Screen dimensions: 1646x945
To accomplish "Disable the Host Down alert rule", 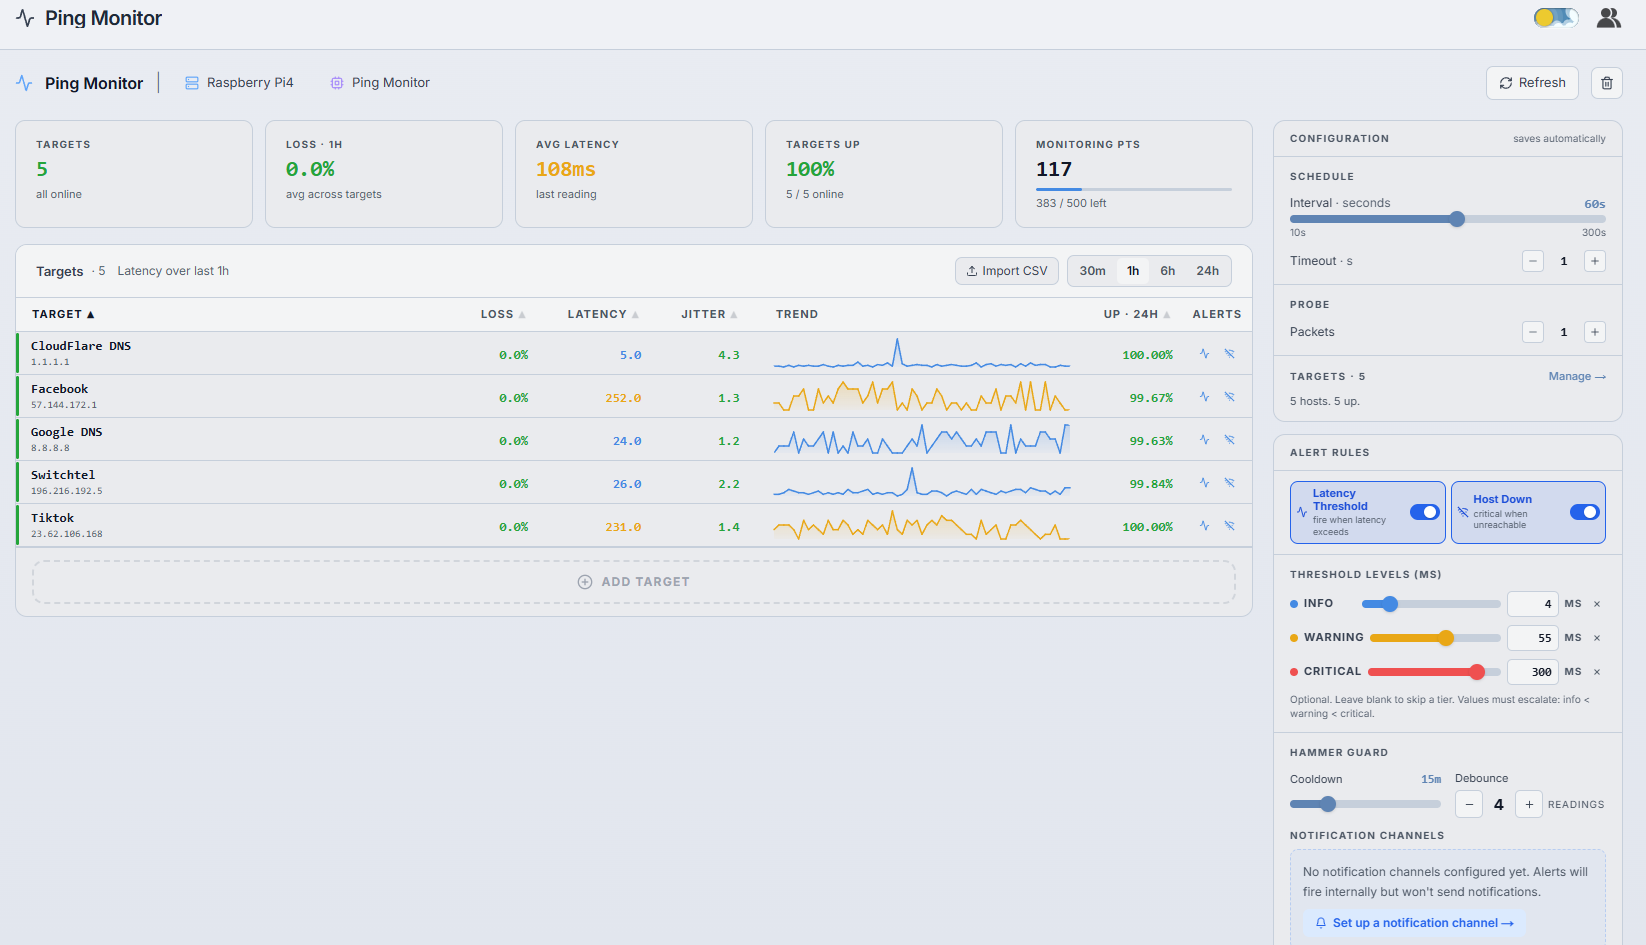I will coord(1585,512).
